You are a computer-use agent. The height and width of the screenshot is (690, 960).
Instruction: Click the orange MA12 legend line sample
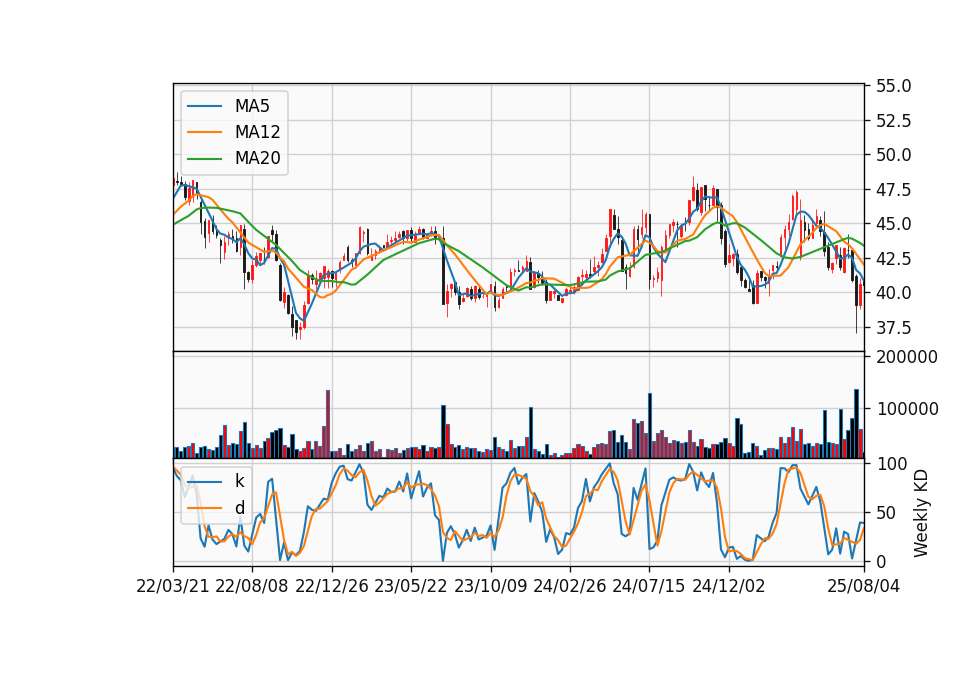click(x=204, y=132)
